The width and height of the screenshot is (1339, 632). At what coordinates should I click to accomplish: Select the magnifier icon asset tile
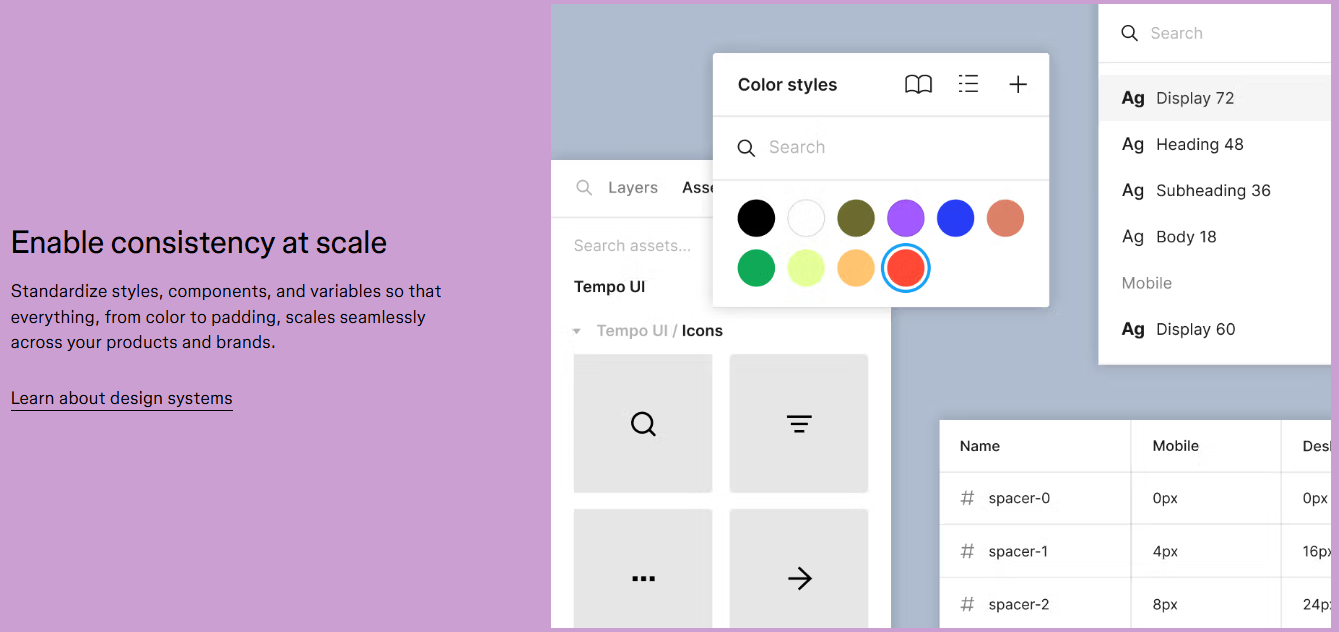(643, 424)
